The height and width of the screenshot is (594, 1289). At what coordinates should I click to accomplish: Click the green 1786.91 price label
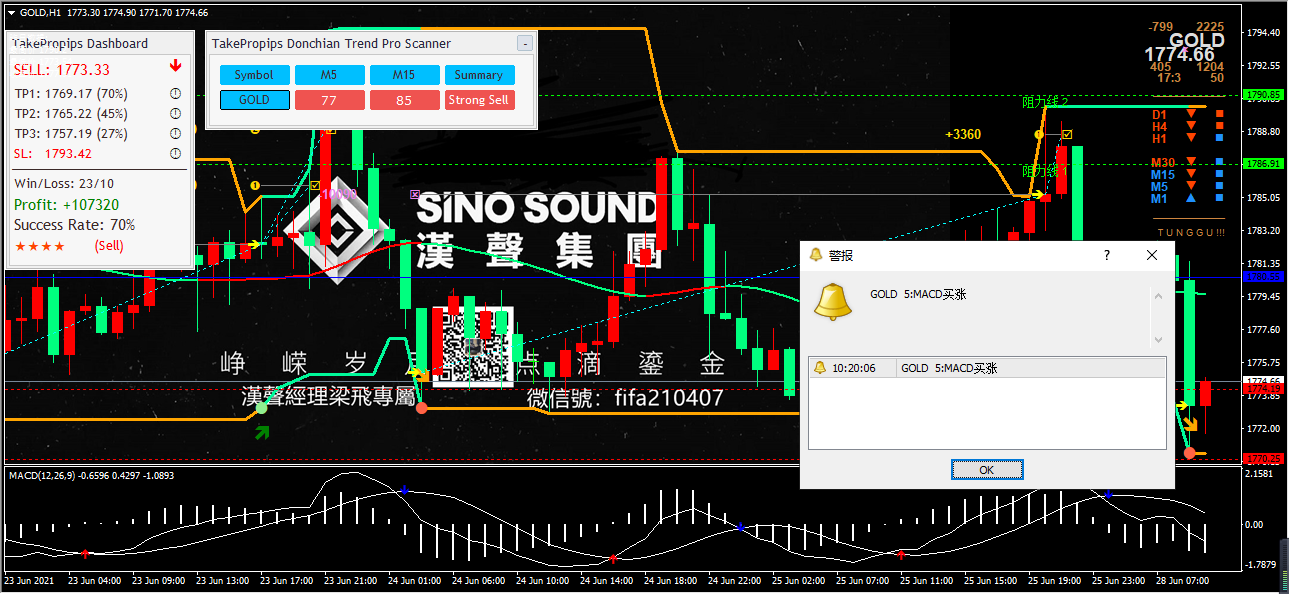1263,163
